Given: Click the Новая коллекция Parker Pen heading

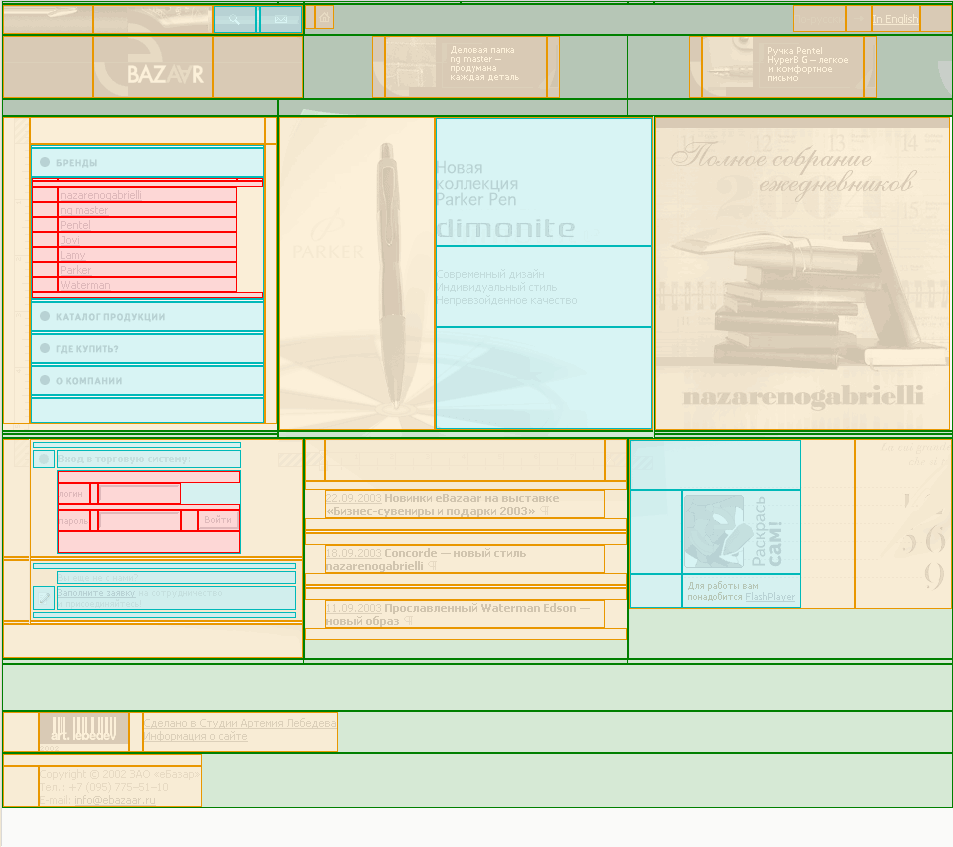Looking at the screenshot, I should 477,183.
